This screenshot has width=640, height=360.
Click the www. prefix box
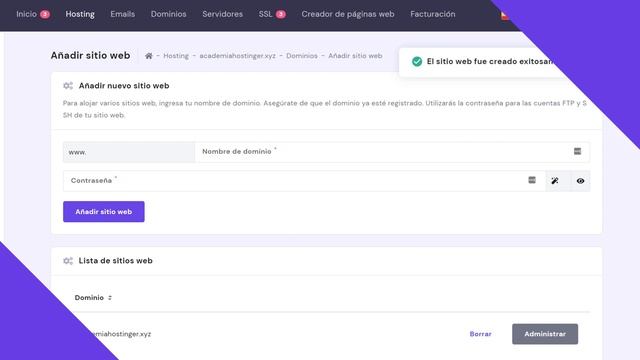point(129,152)
